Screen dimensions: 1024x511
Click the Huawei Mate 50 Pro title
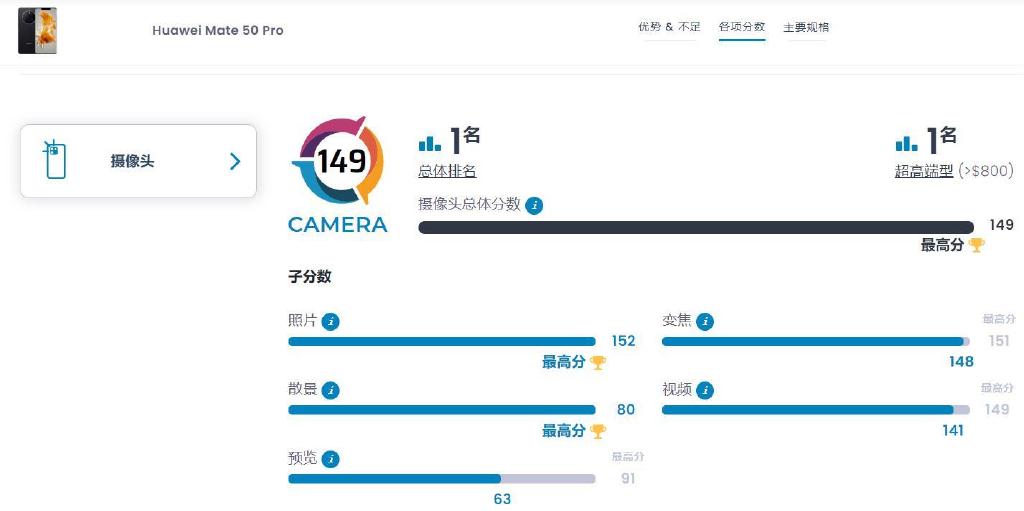217,31
